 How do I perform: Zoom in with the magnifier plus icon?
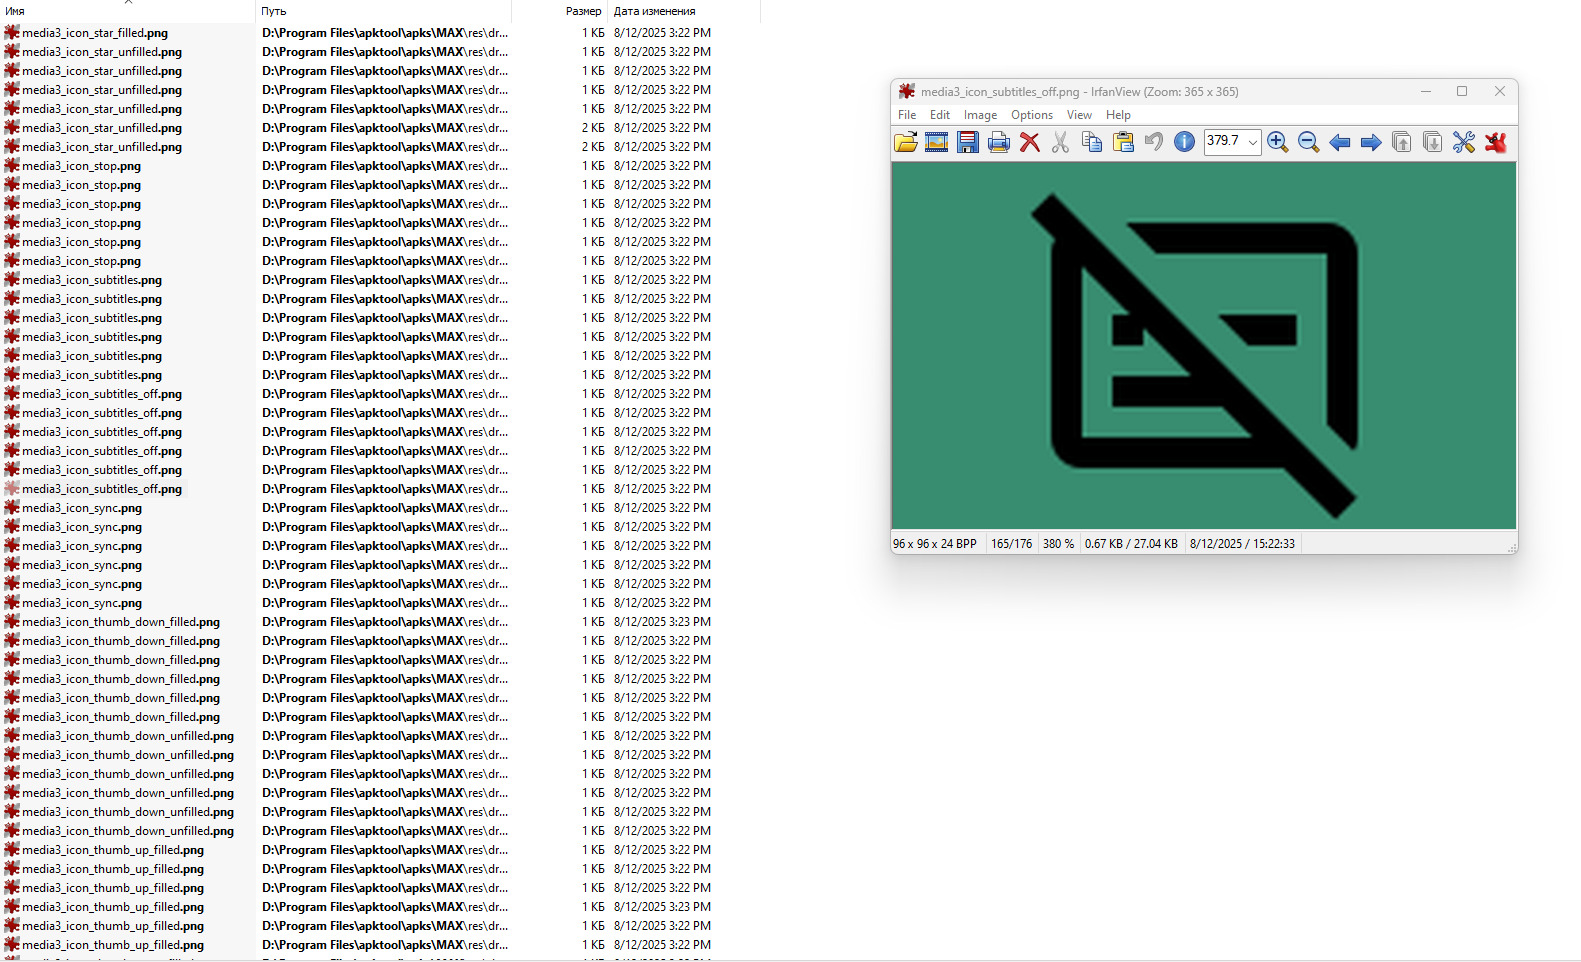click(x=1278, y=142)
